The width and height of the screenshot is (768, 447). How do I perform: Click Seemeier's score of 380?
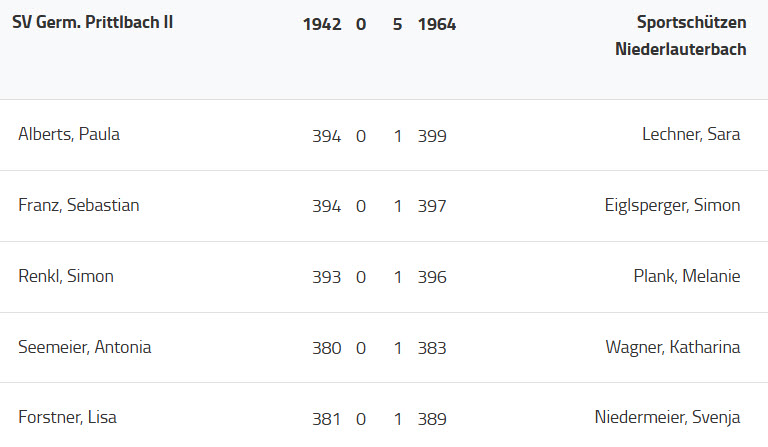(x=326, y=349)
